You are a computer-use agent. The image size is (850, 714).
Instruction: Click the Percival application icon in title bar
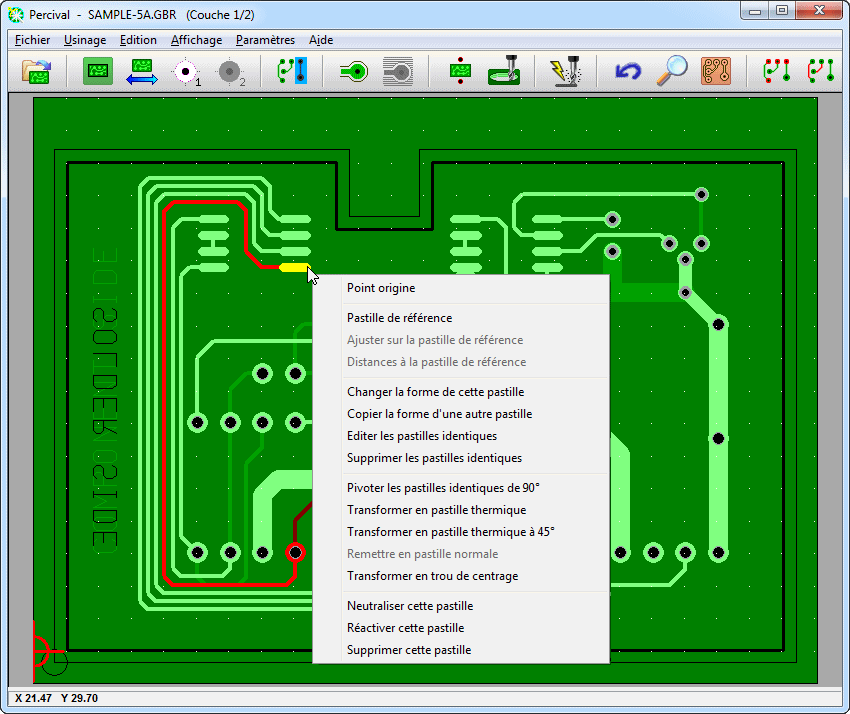[16, 15]
